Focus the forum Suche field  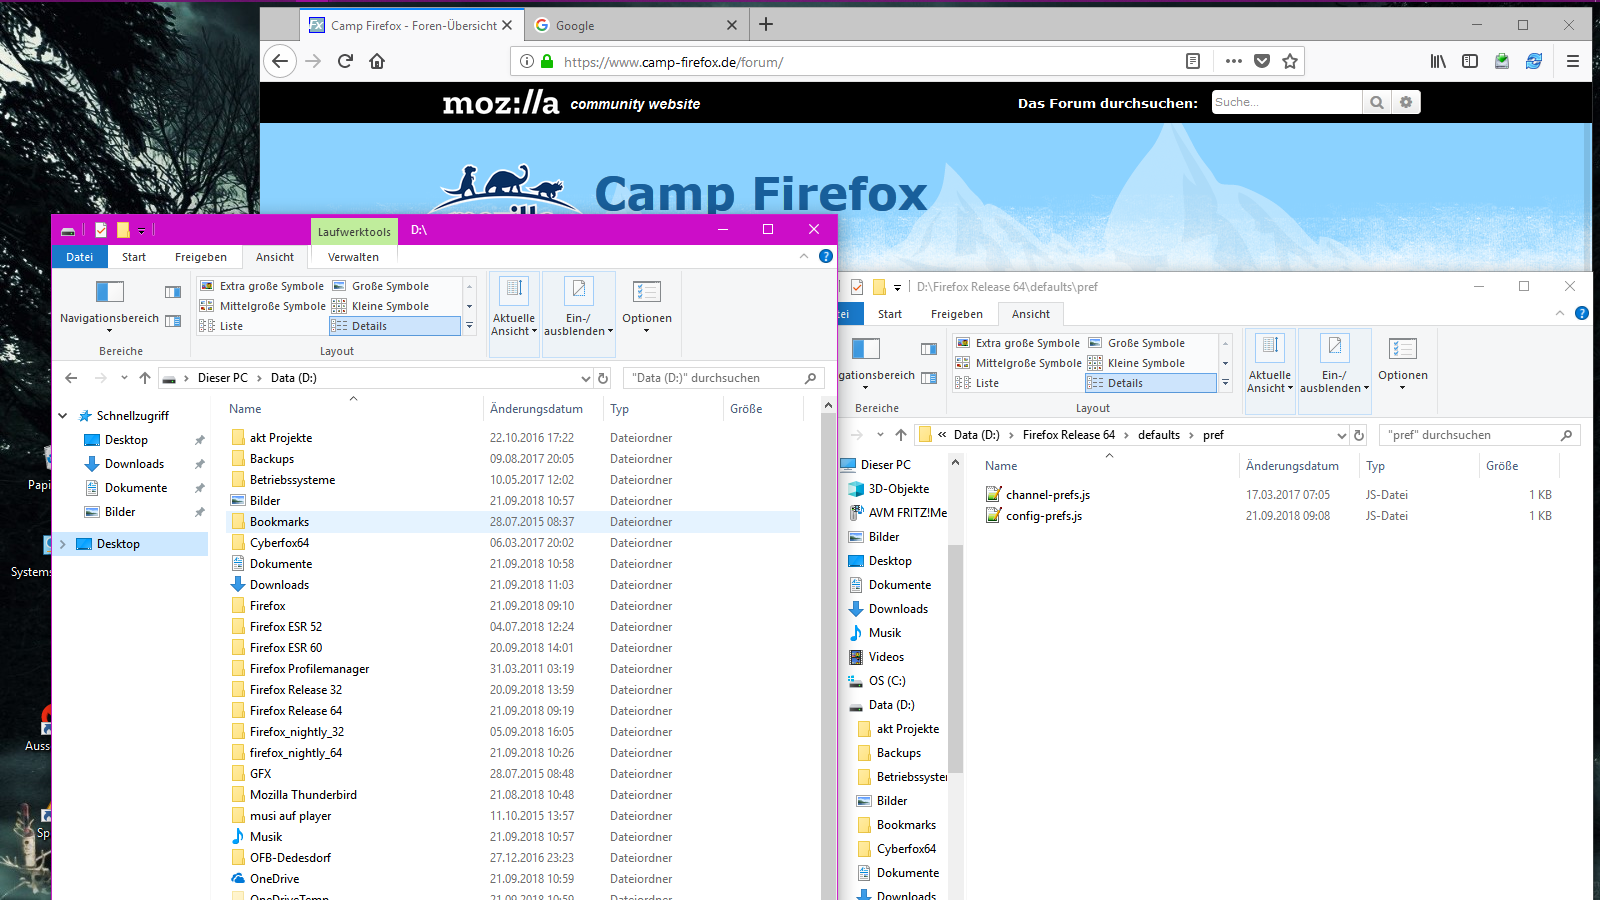[x=1287, y=102]
